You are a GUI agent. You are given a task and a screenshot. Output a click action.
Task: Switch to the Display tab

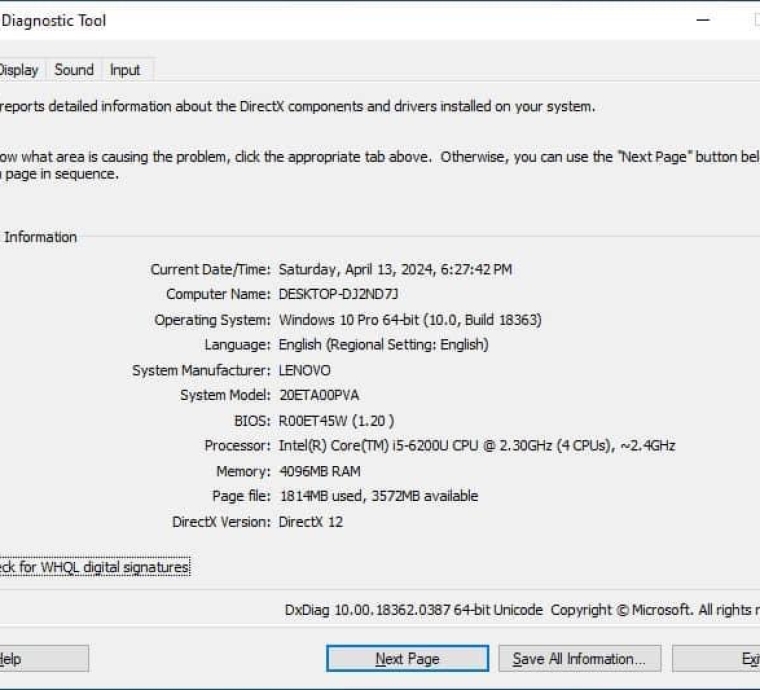pos(21,70)
